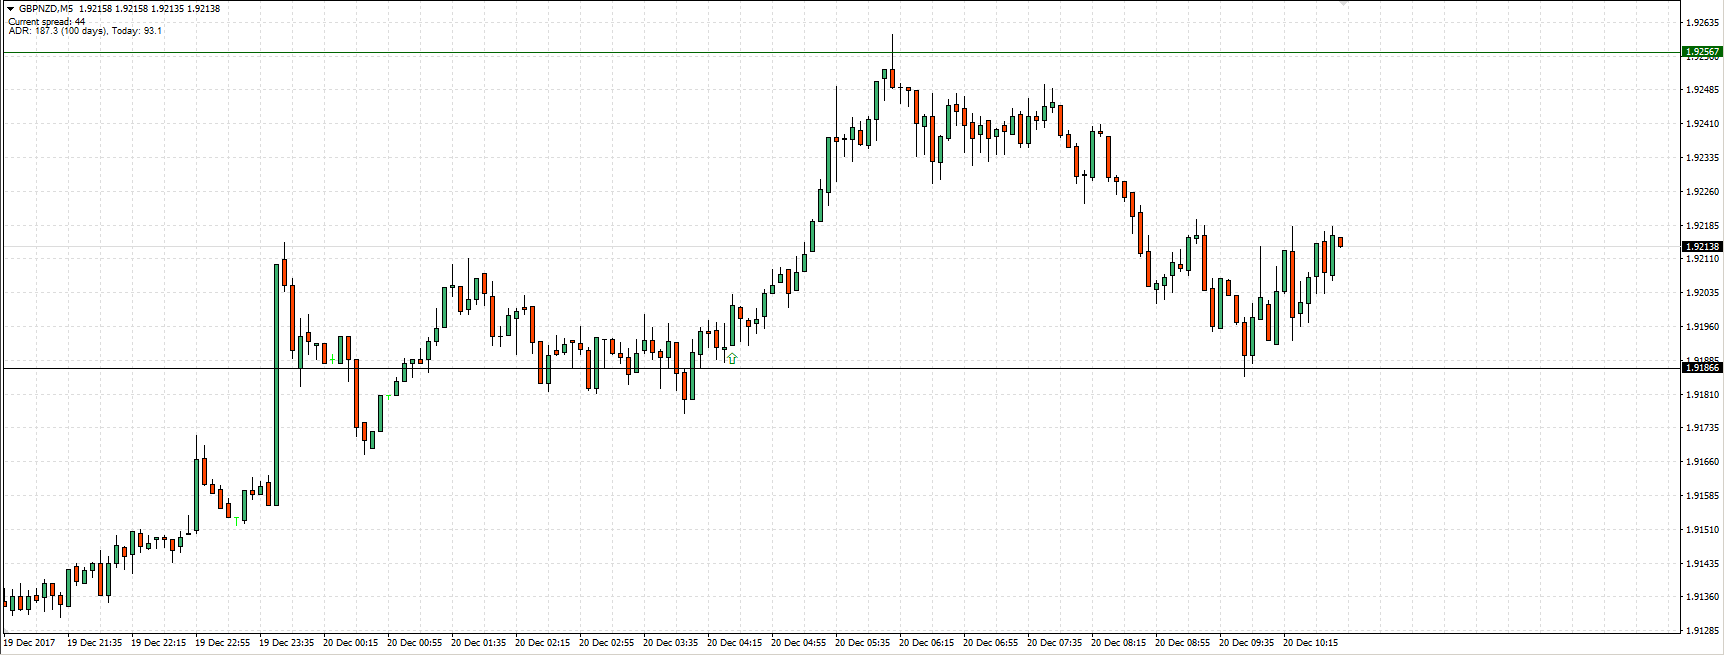Screen dimensions: 1724x656
Task: Click the cyan up-arrow signal marker
Action: 732,358
